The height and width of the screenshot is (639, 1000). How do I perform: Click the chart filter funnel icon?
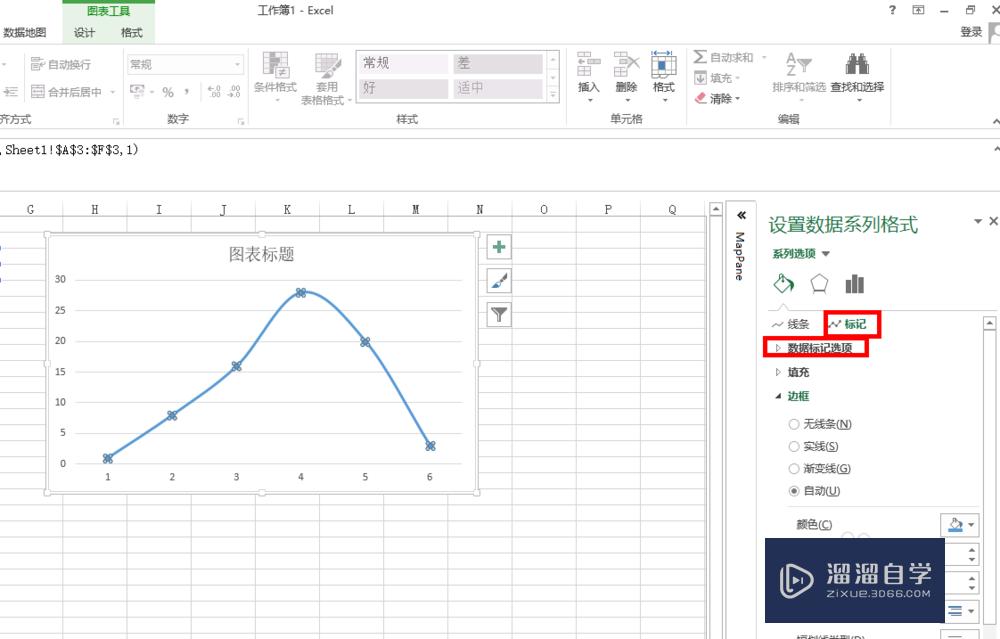(x=498, y=315)
